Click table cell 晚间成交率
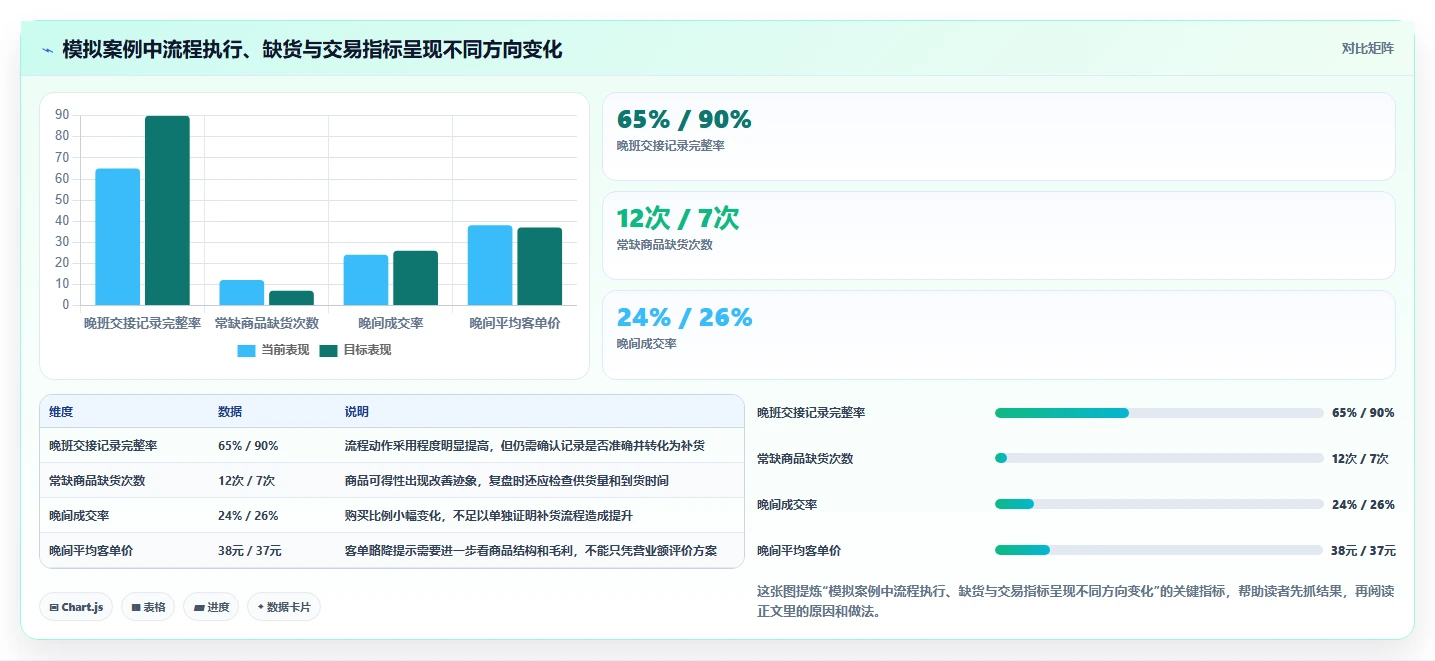The image size is (1435, 661). pos(79,516)
